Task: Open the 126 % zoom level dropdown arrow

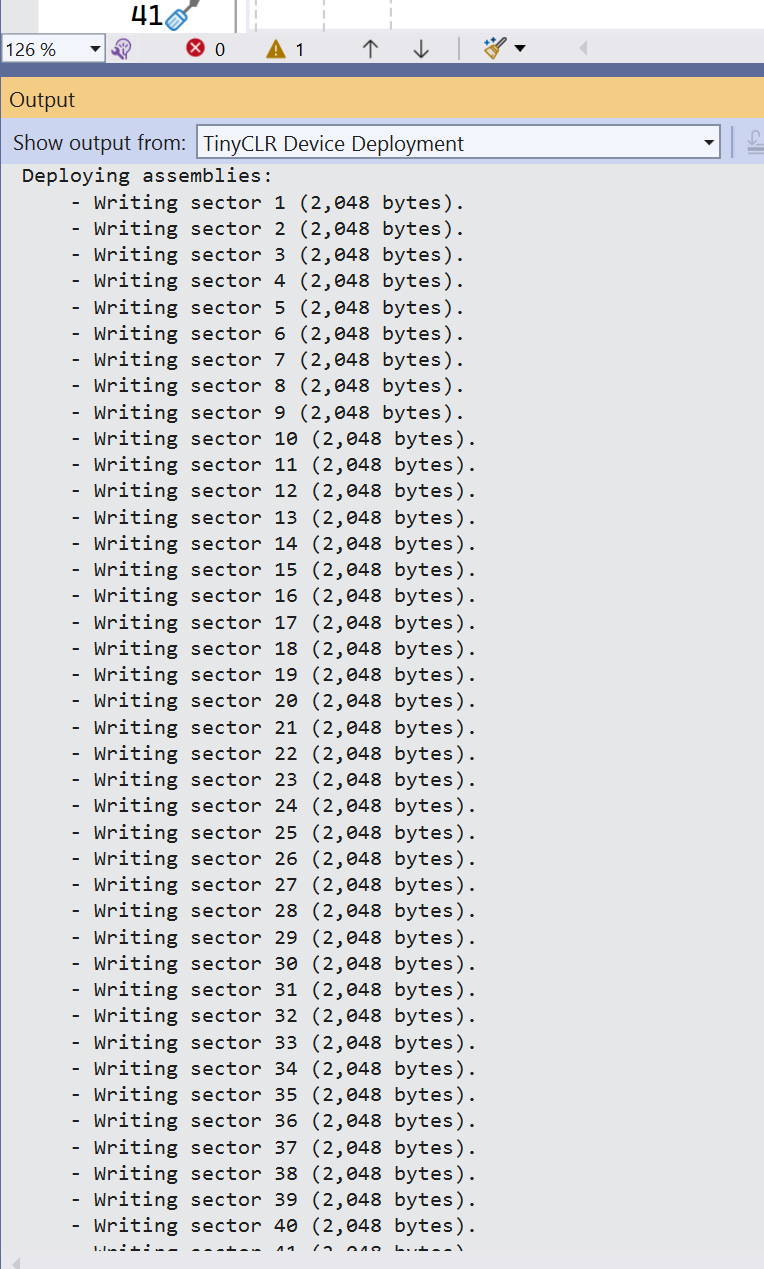Action: (95, 48)
